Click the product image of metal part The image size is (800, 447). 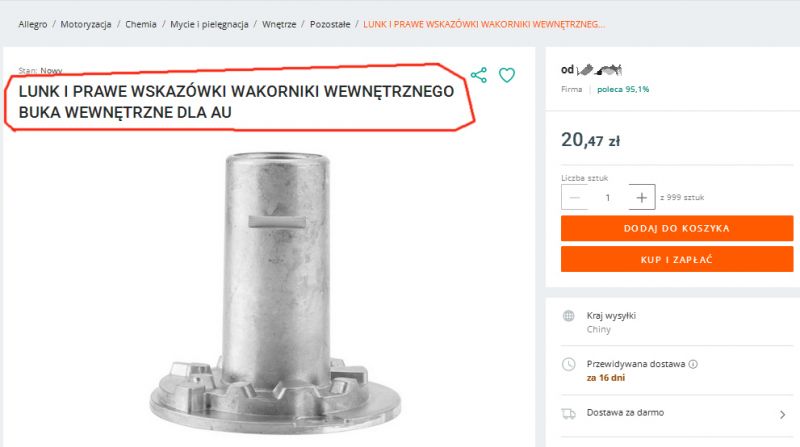pyautogui.click(x=276, y=293)
